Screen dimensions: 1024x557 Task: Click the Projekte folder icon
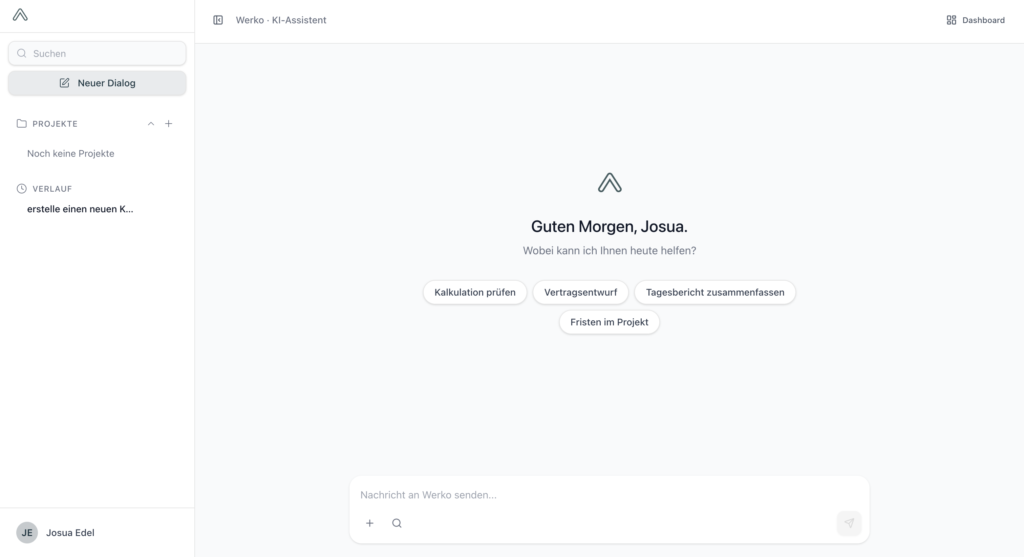(22, 124)
